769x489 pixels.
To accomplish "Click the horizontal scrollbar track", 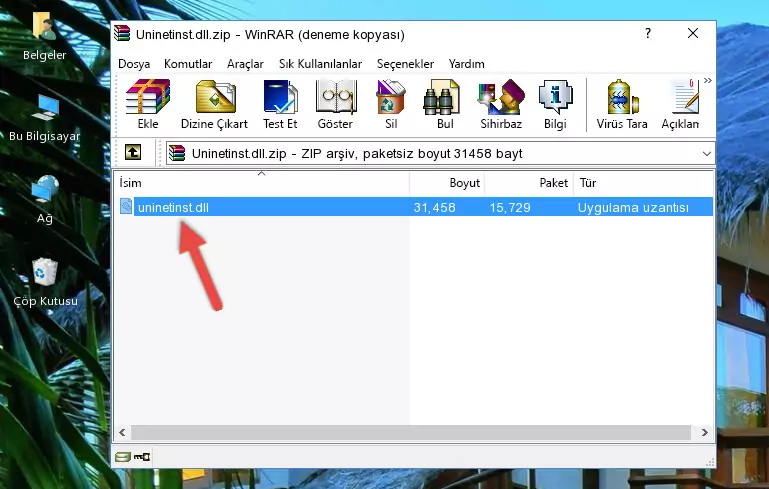I will point(411,432).
